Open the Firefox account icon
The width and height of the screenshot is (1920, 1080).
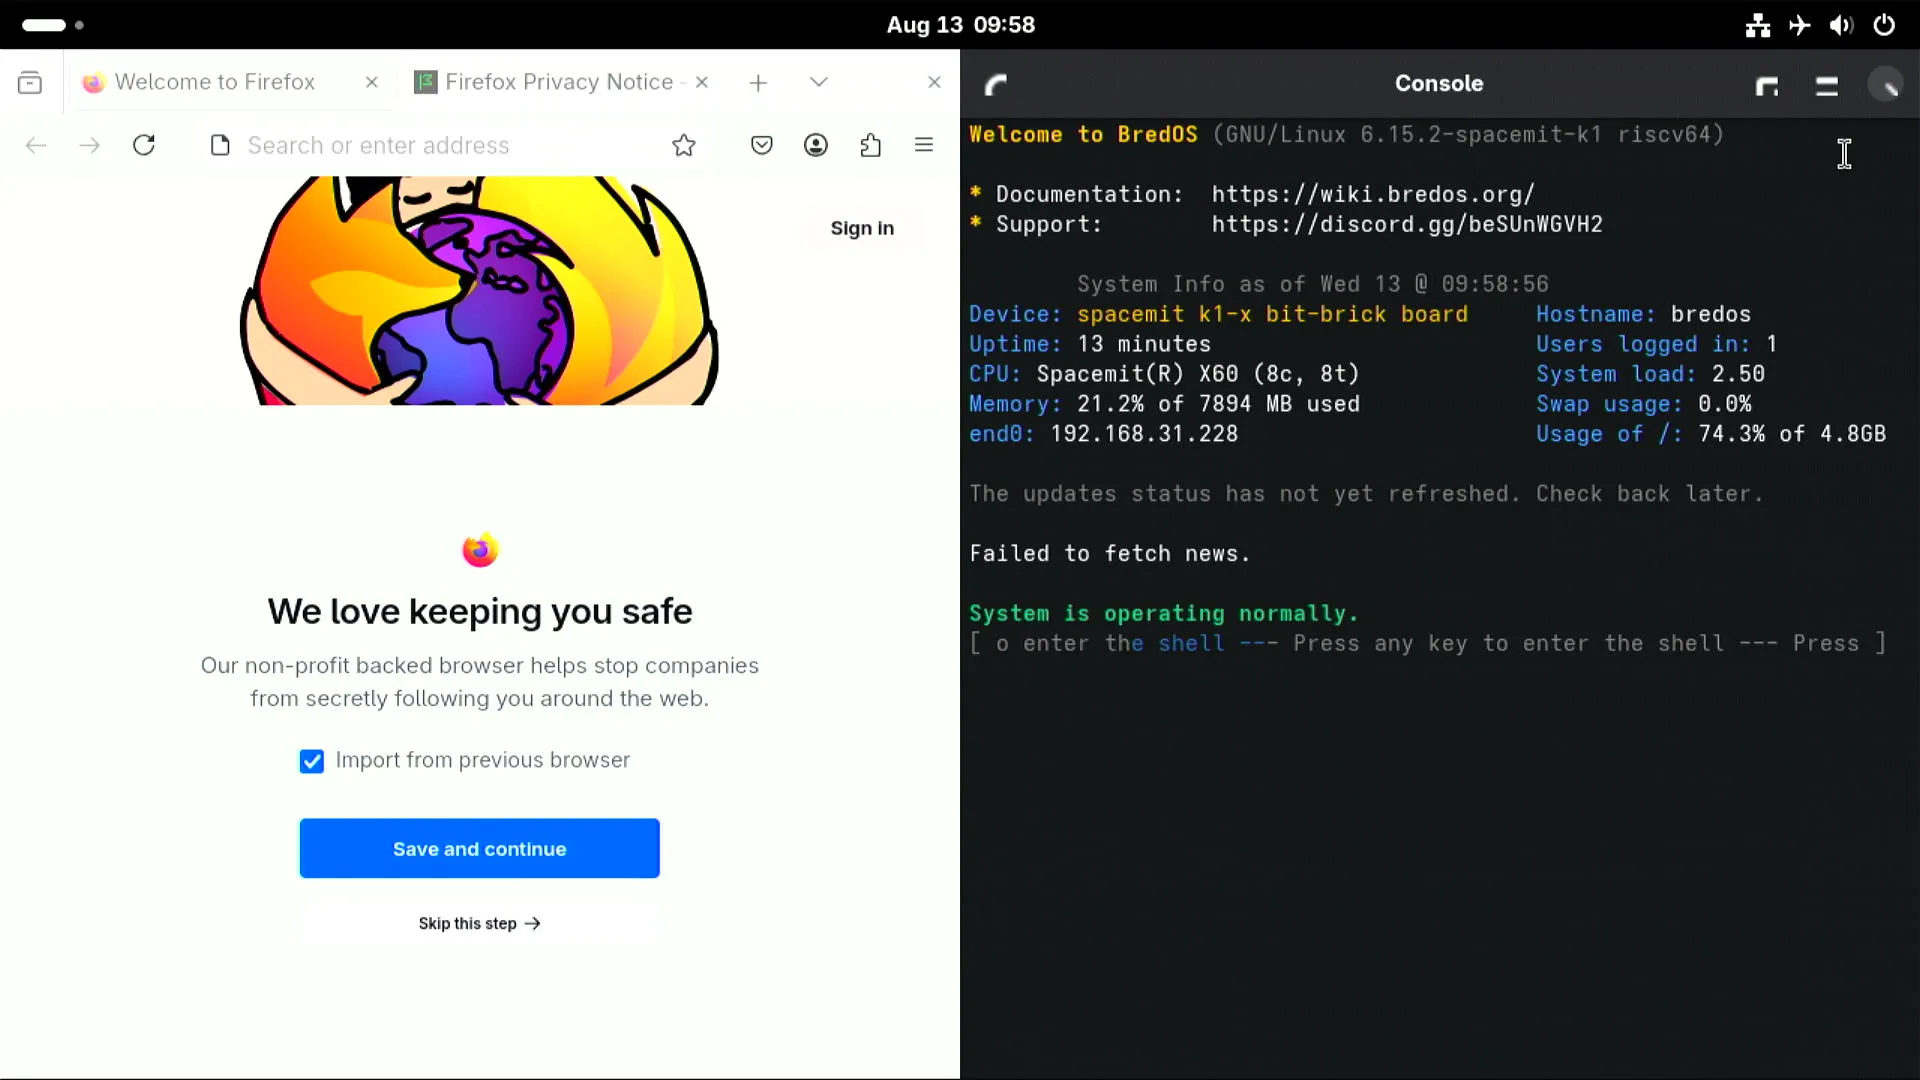pos(816,145)
